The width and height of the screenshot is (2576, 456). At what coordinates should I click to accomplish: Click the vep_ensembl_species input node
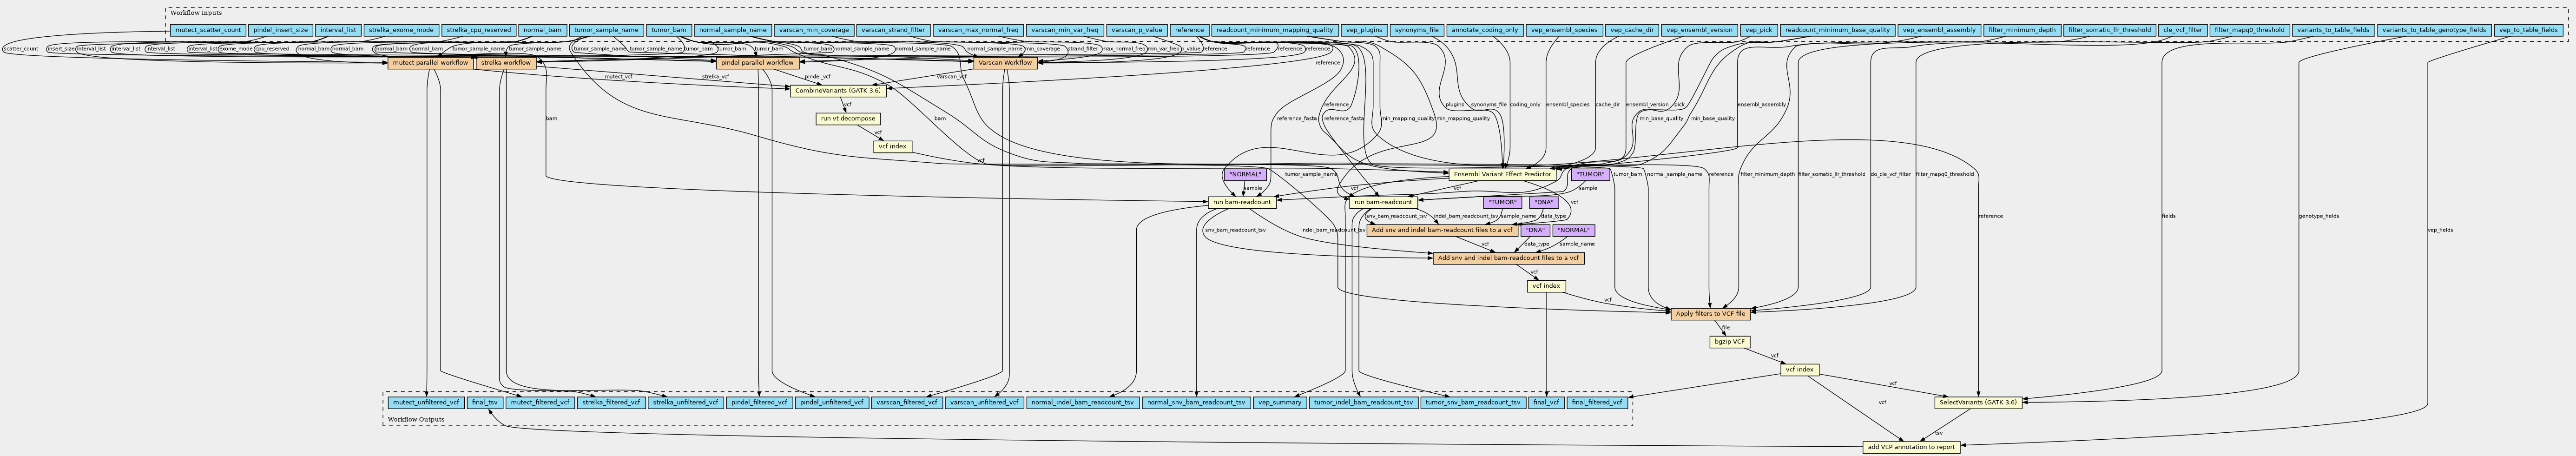tap(1565, 30)
